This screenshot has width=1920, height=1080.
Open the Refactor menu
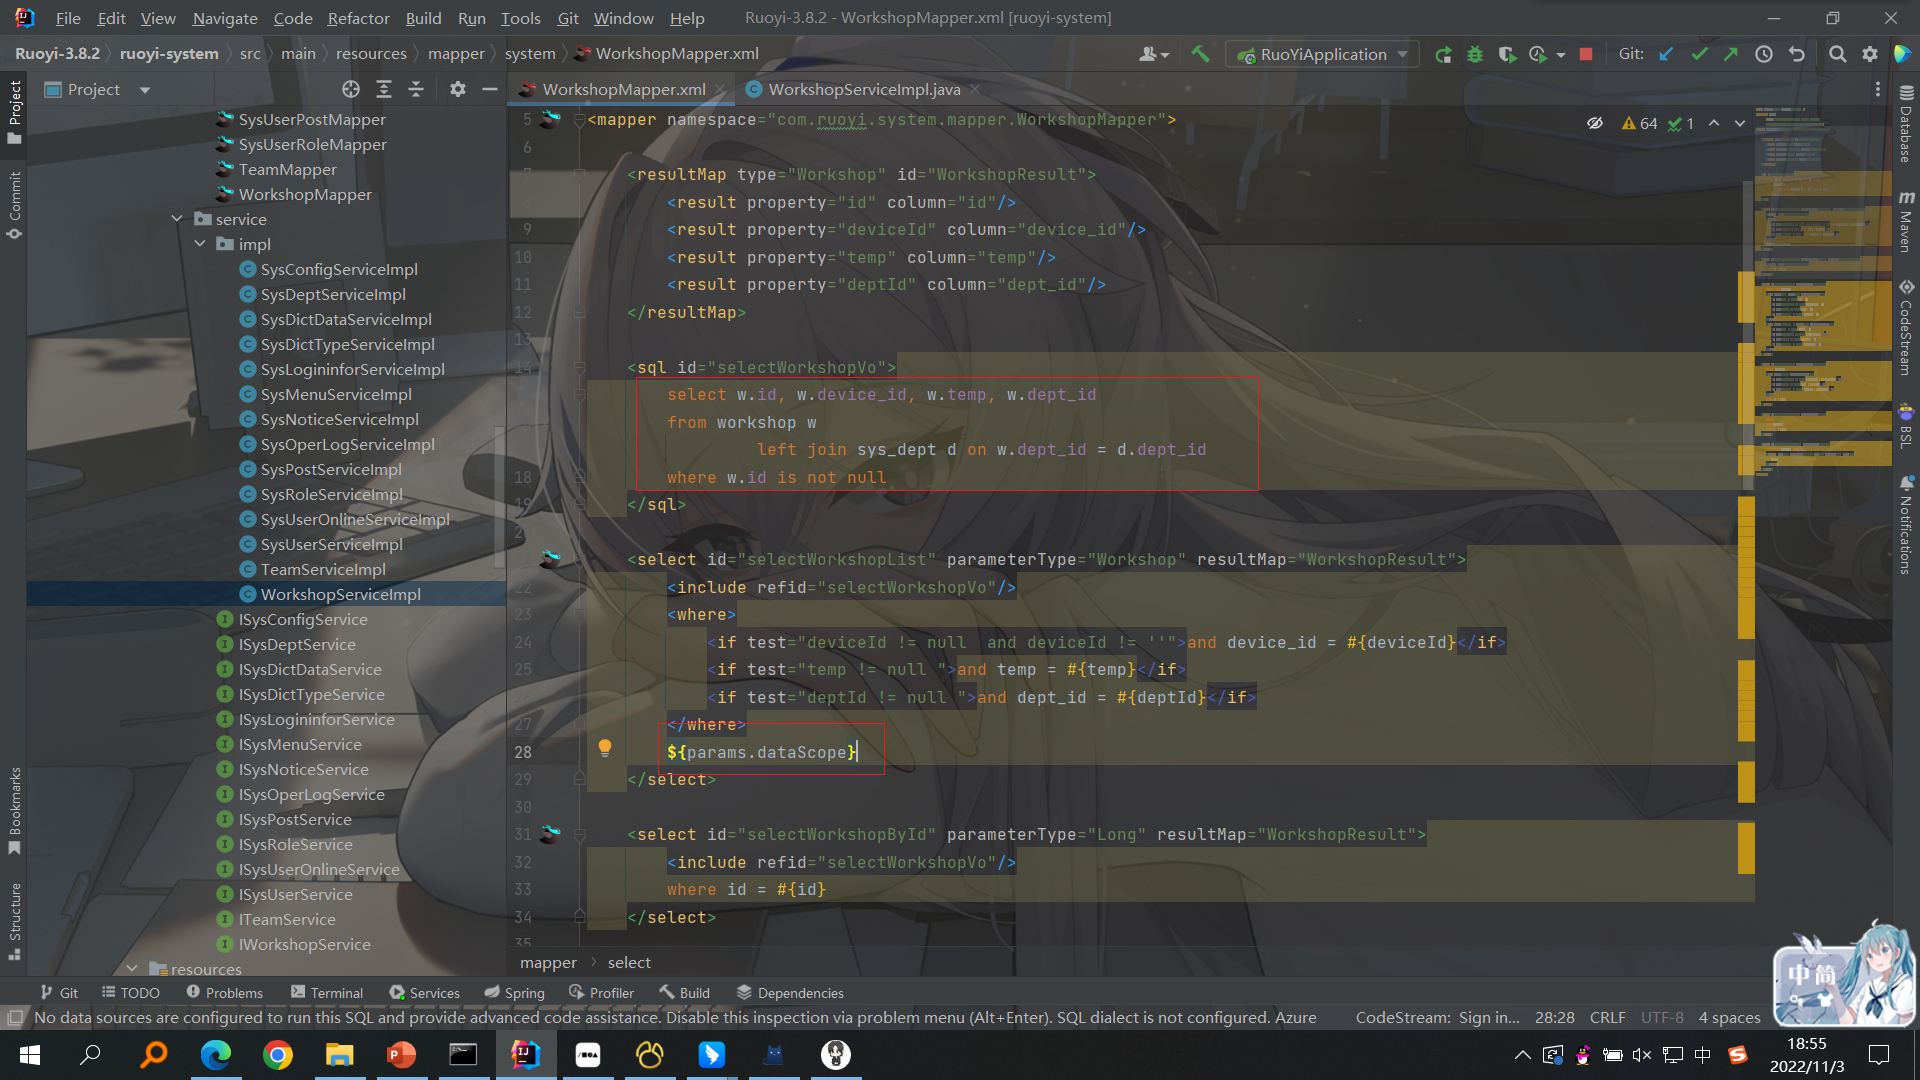(358, 18)
